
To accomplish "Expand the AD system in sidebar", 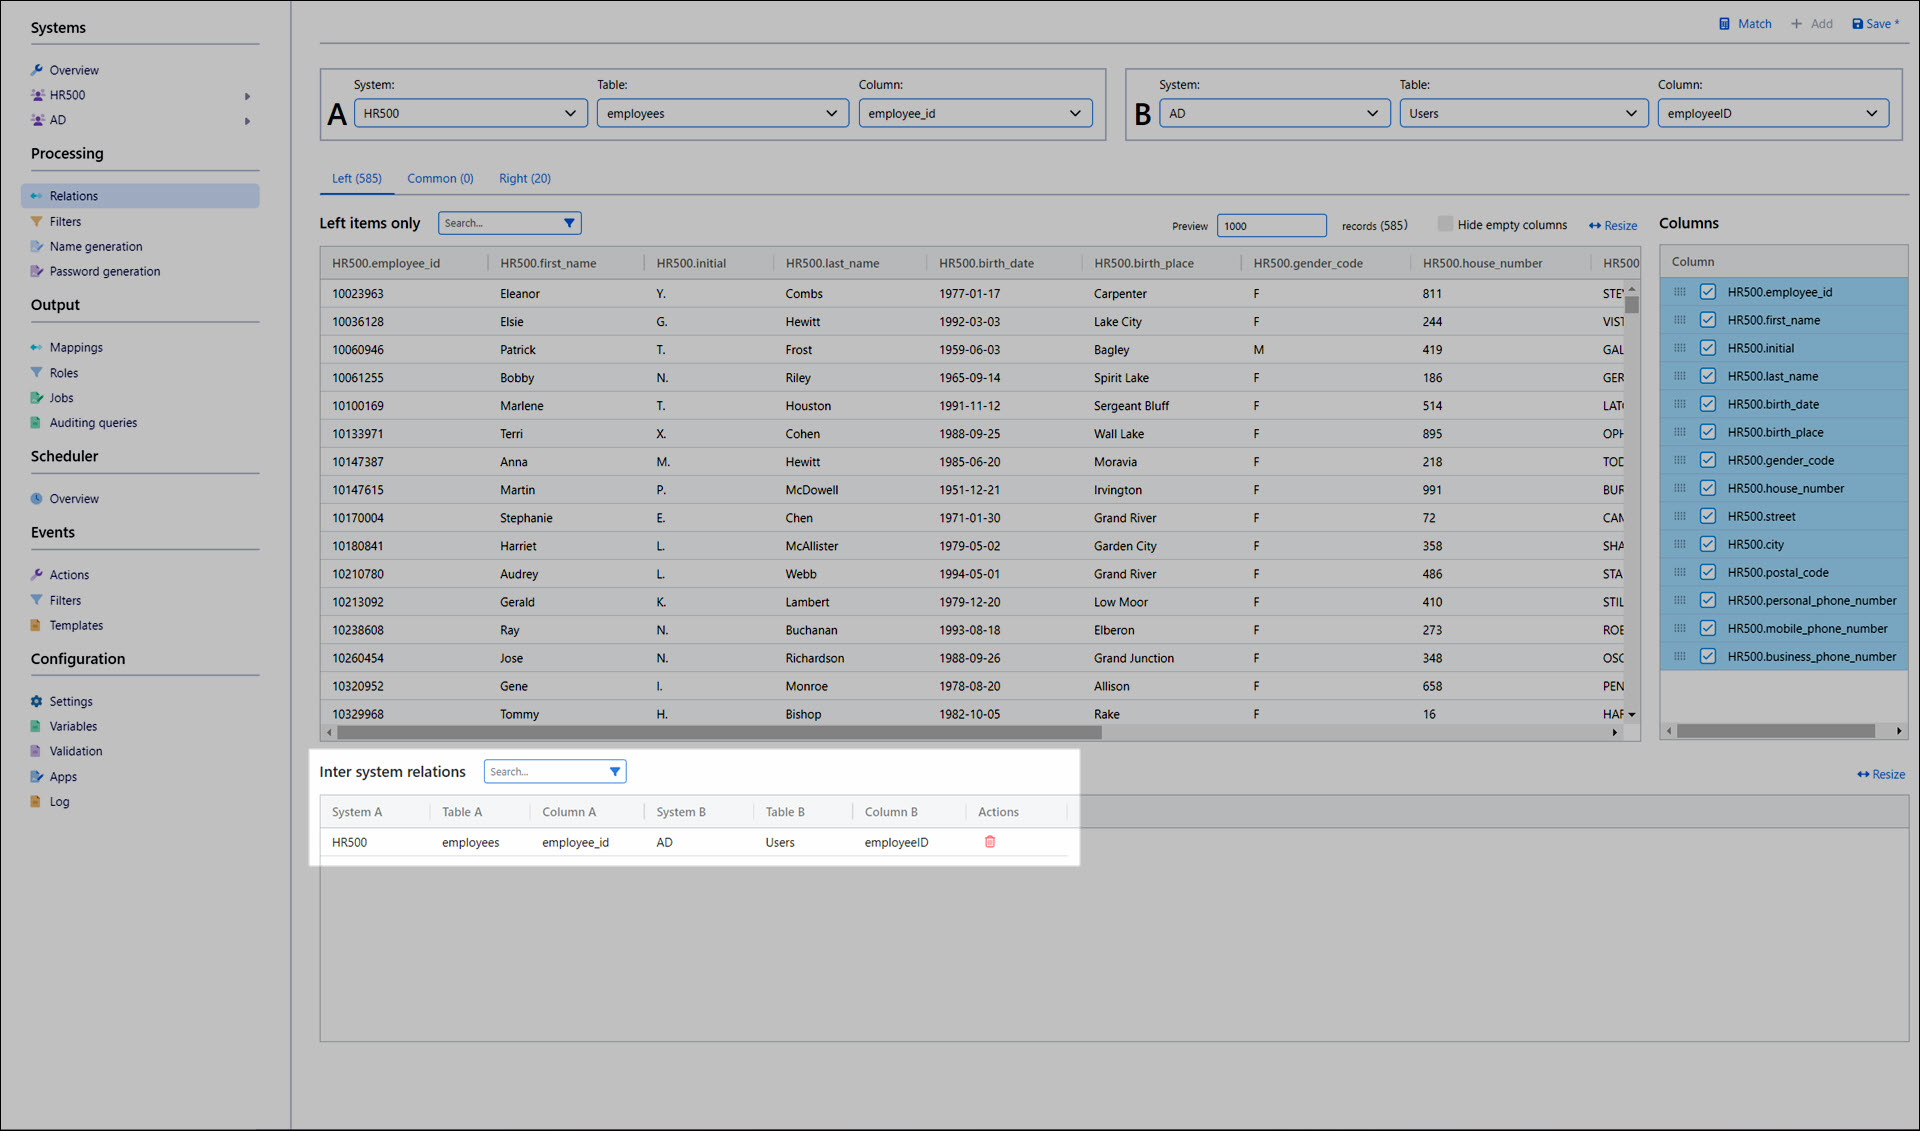I will (247, 121).
